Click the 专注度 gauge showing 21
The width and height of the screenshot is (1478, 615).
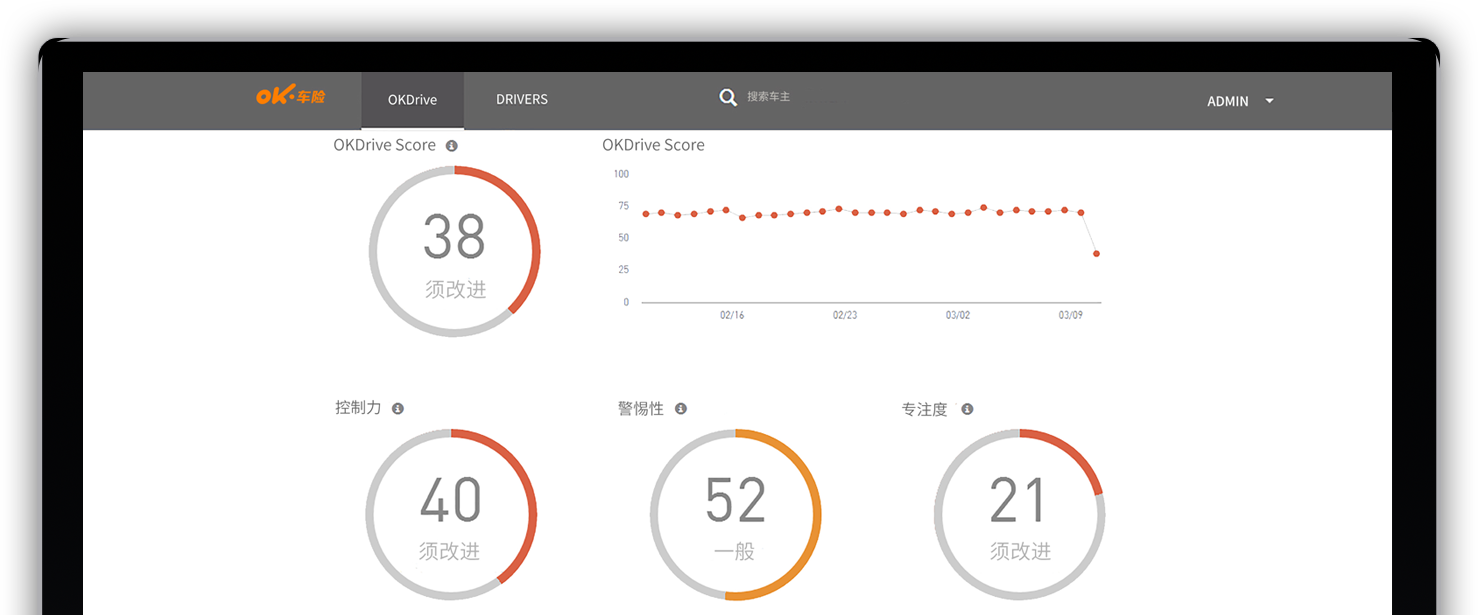(1019, 514)
